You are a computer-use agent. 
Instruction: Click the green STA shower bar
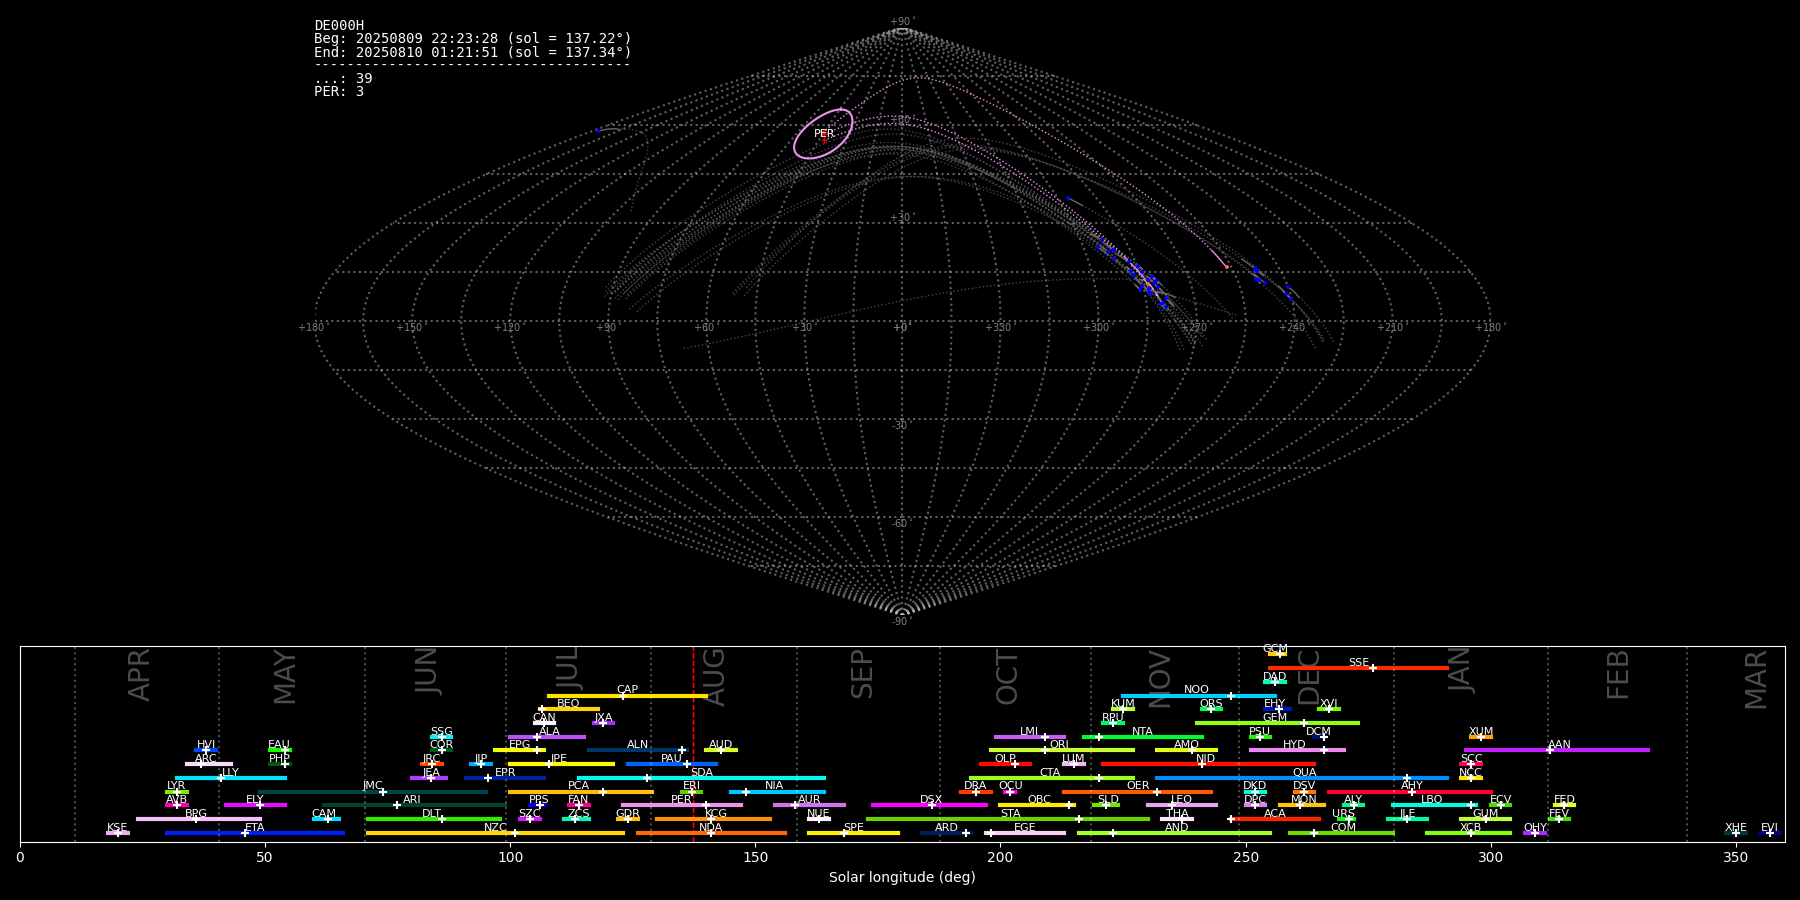pyautogui.click(x=1008, y=819)
